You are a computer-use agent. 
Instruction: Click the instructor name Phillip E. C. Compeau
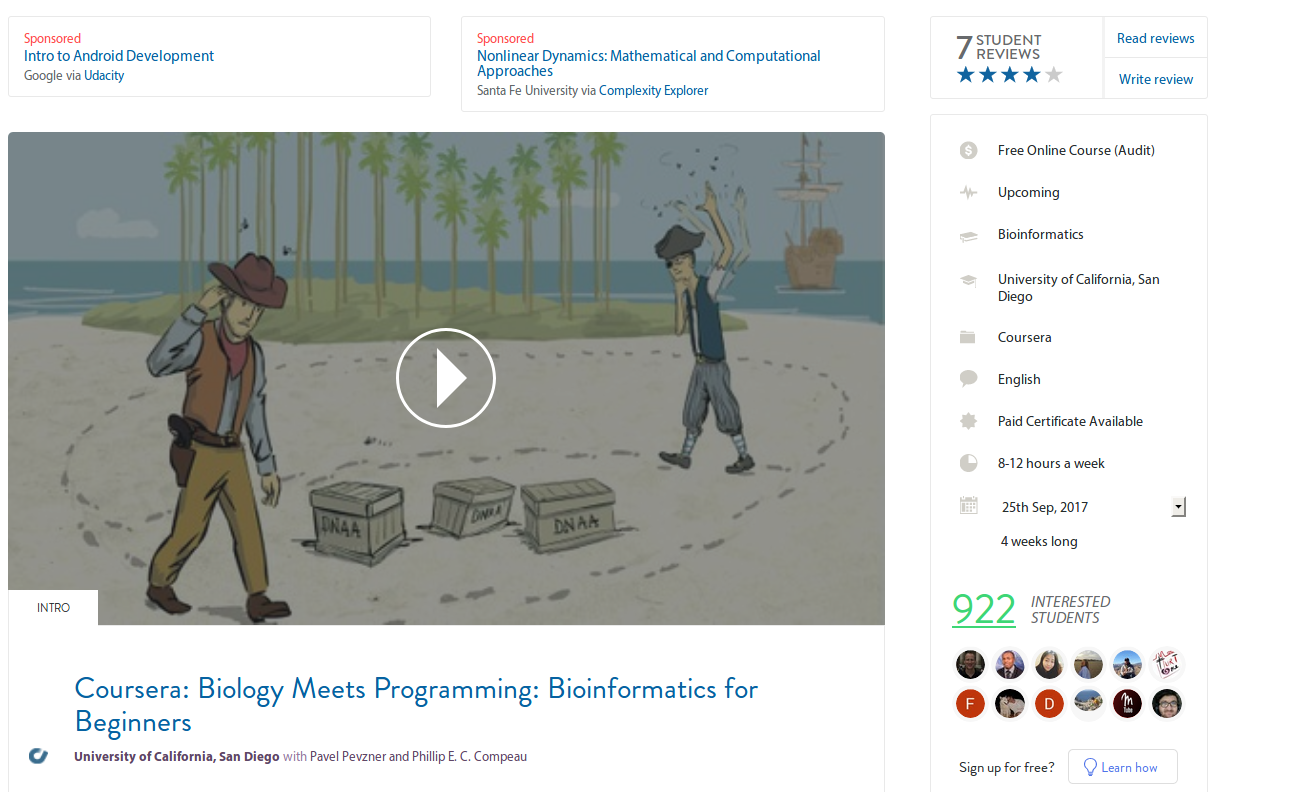coord(469,756)
